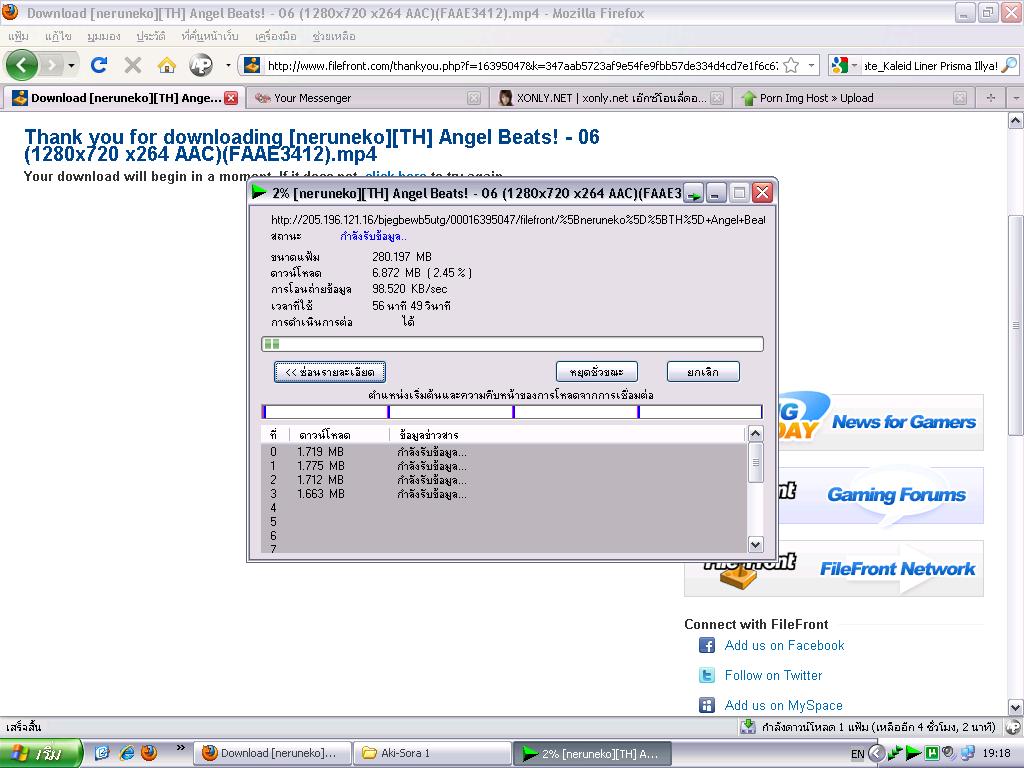Click the gray stop loading X icon

coord(133,65)
